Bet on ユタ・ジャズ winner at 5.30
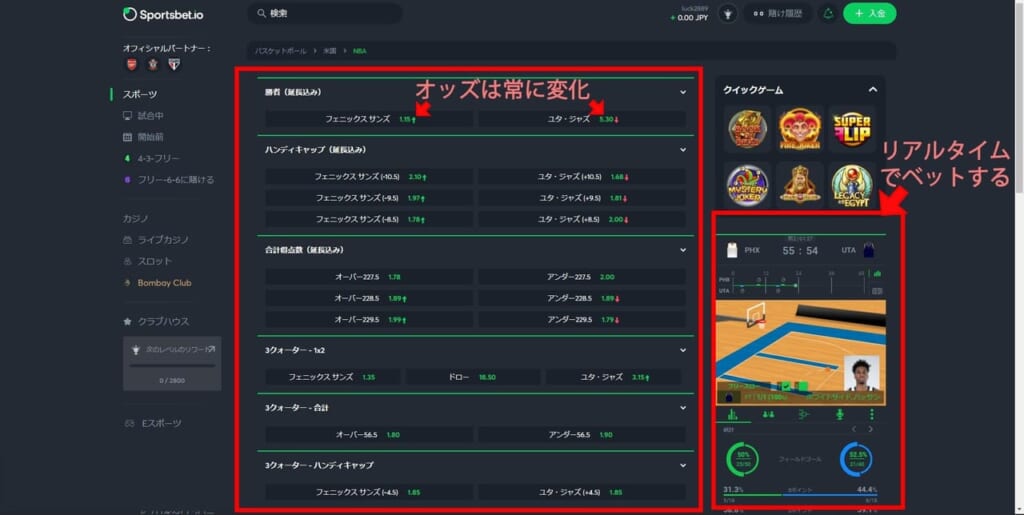The image size is (1024, 515). 582,119
